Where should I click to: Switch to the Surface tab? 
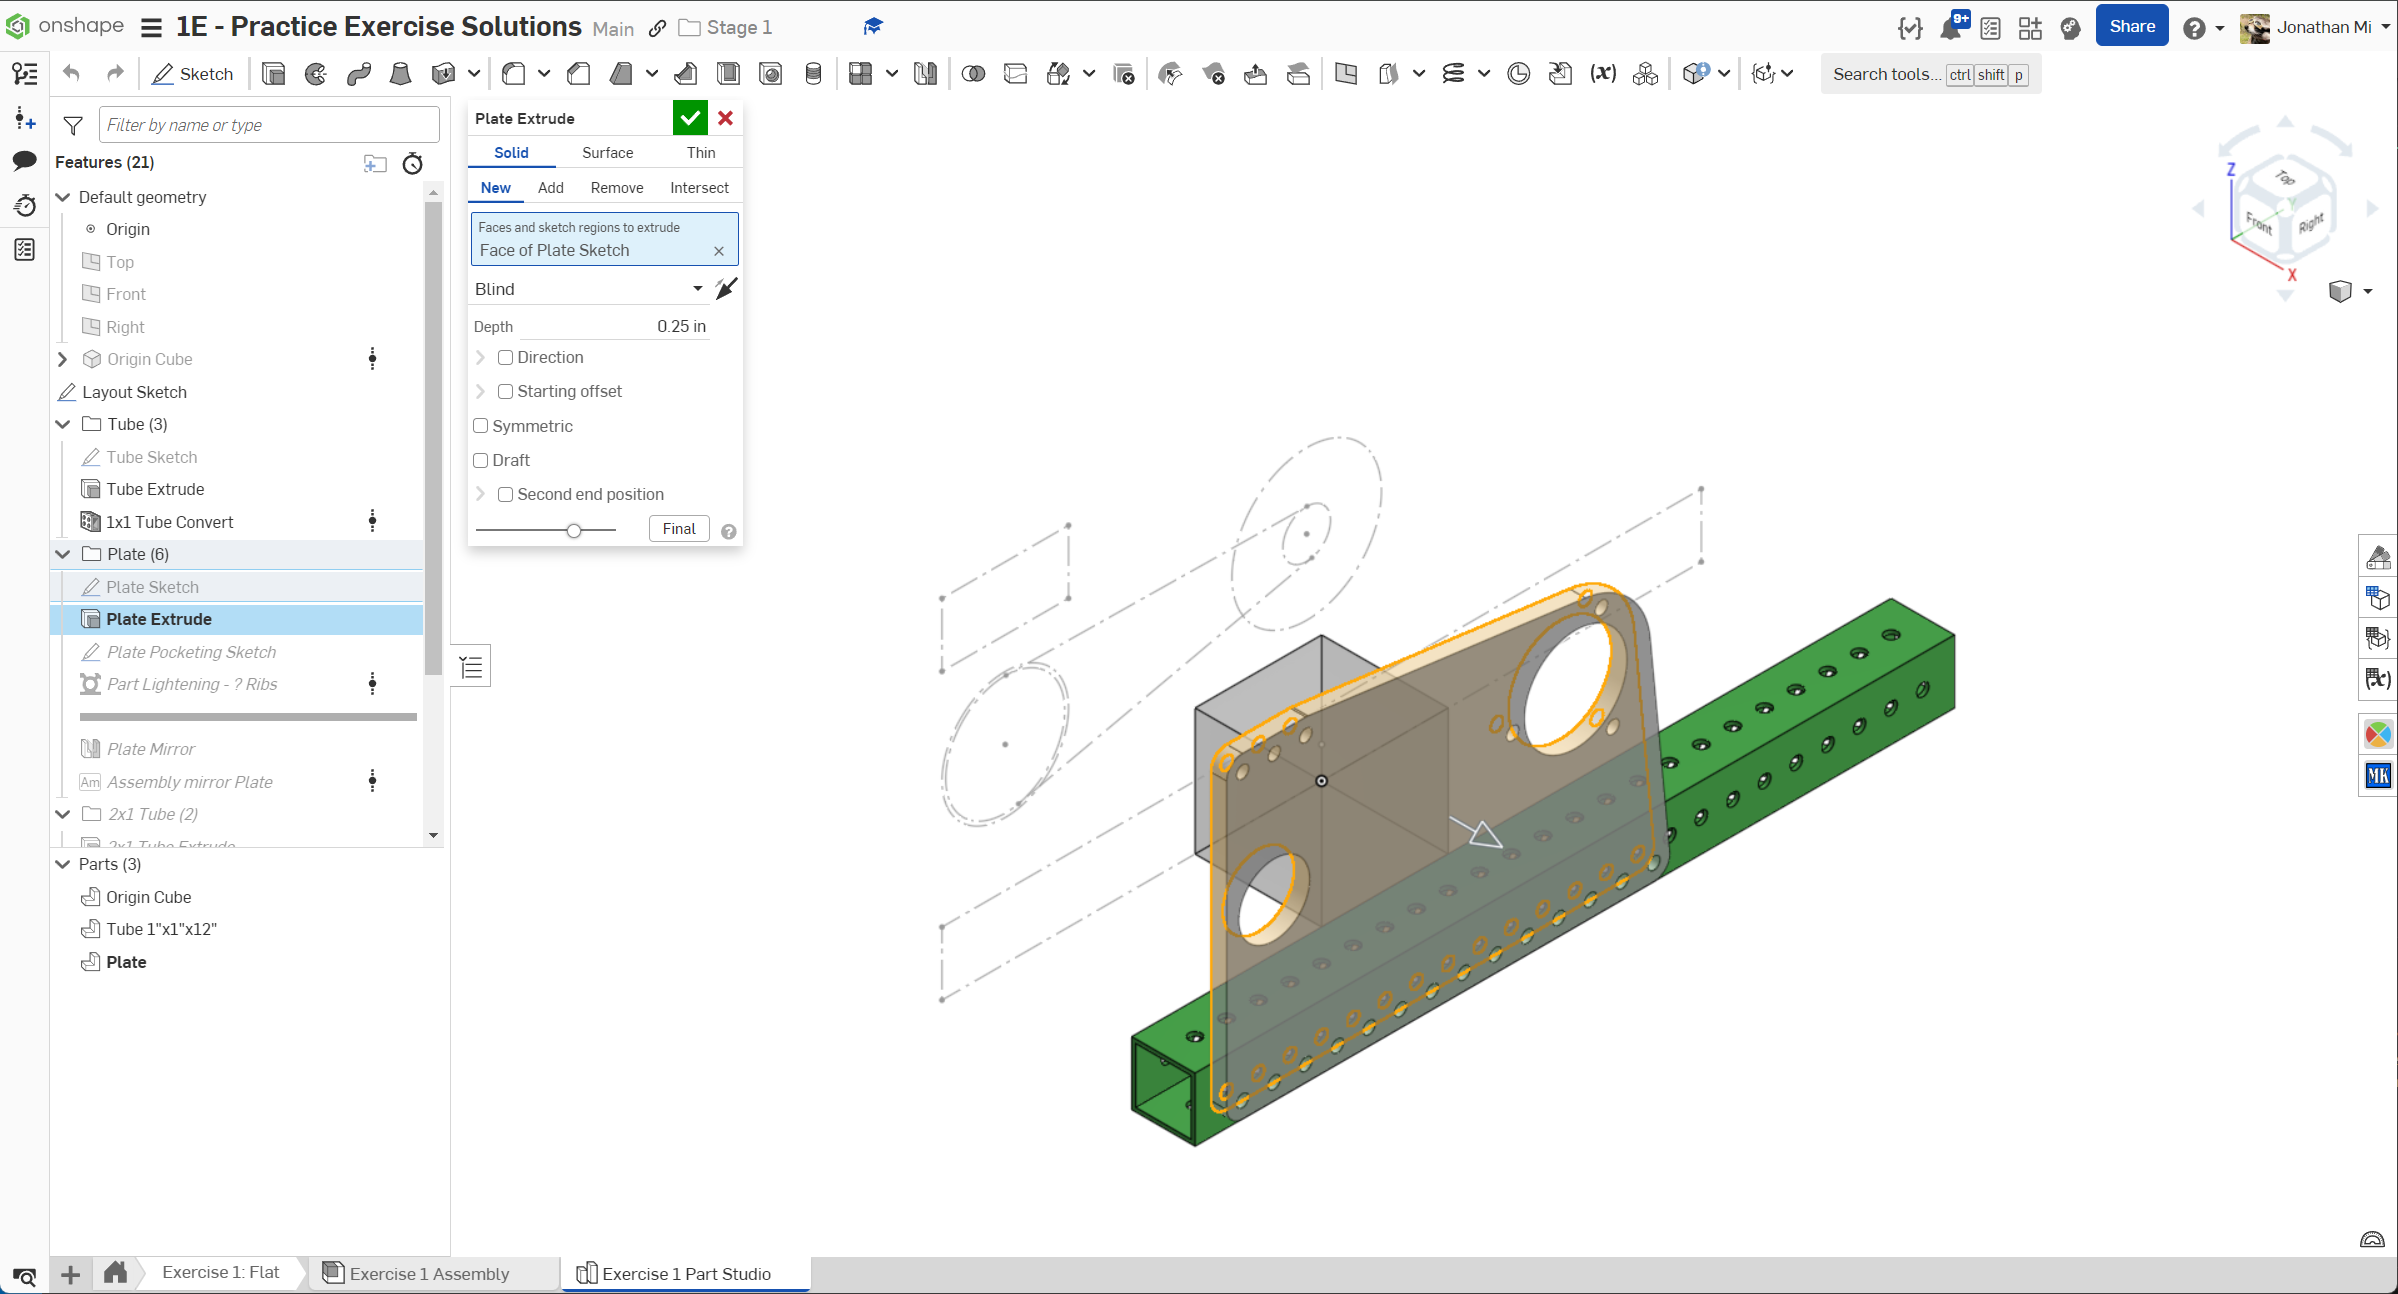coord(607,153)
